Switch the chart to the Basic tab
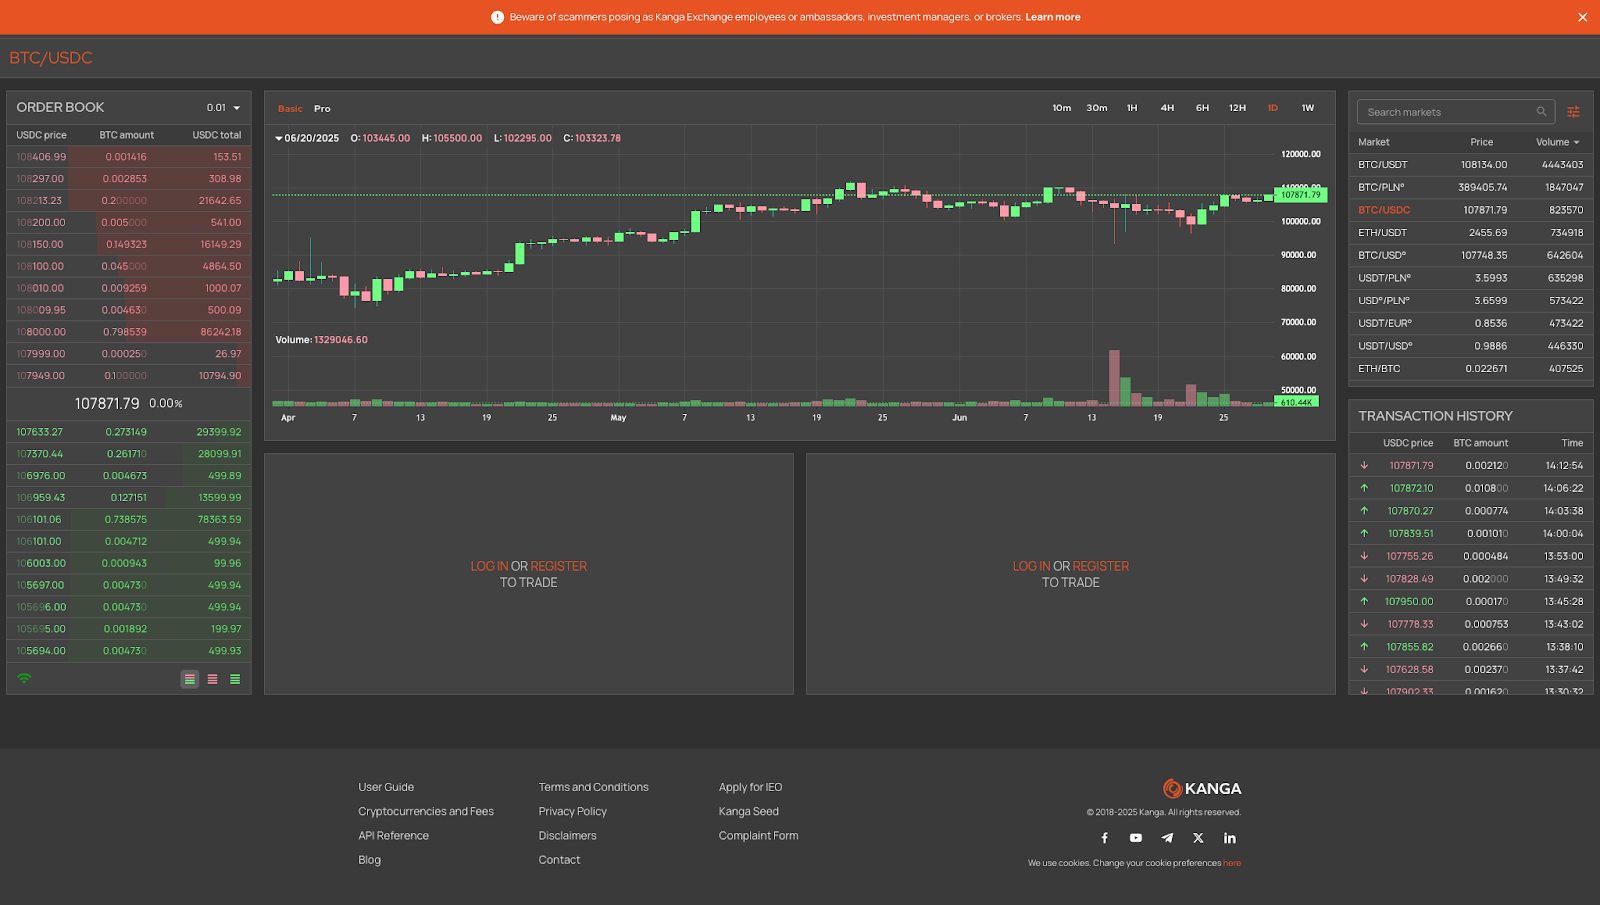This screenshot has width=1600, height=905. (x=290, y=109)
